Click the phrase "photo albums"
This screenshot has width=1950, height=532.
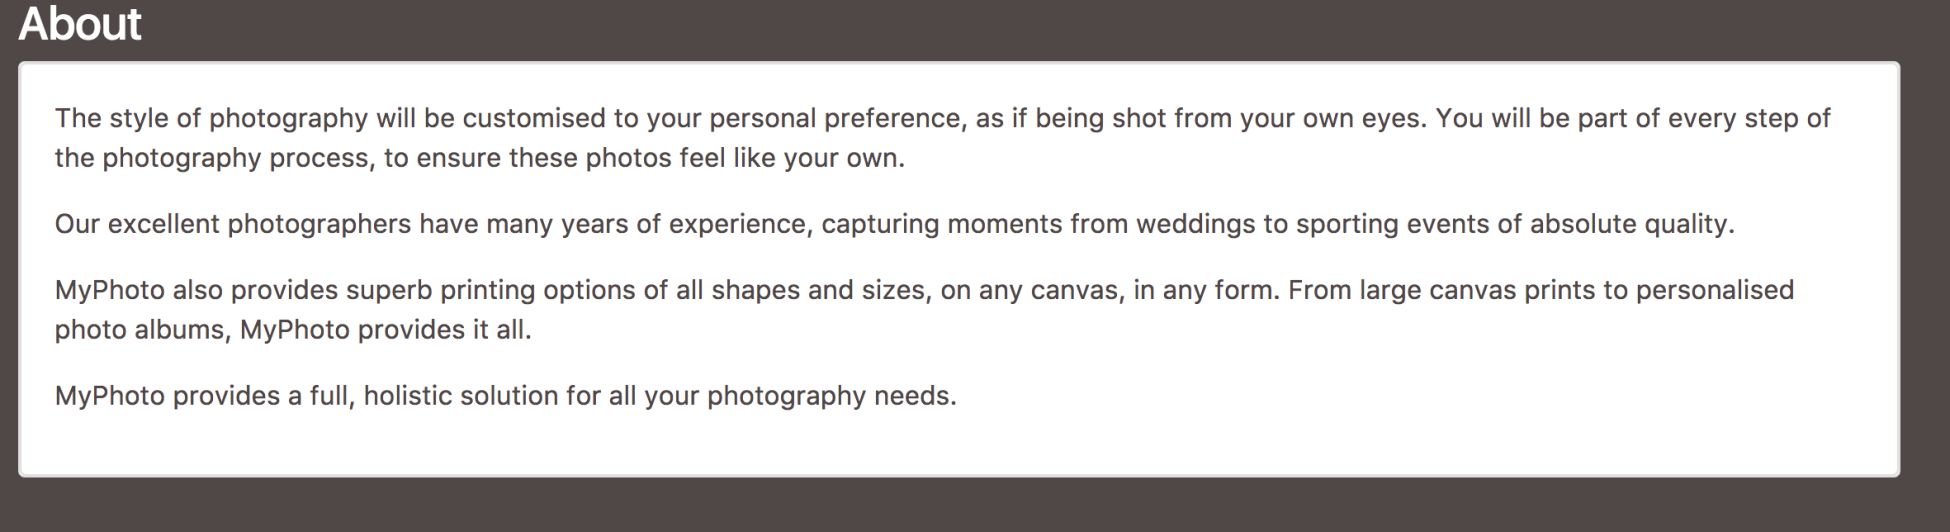coord(139,331)
